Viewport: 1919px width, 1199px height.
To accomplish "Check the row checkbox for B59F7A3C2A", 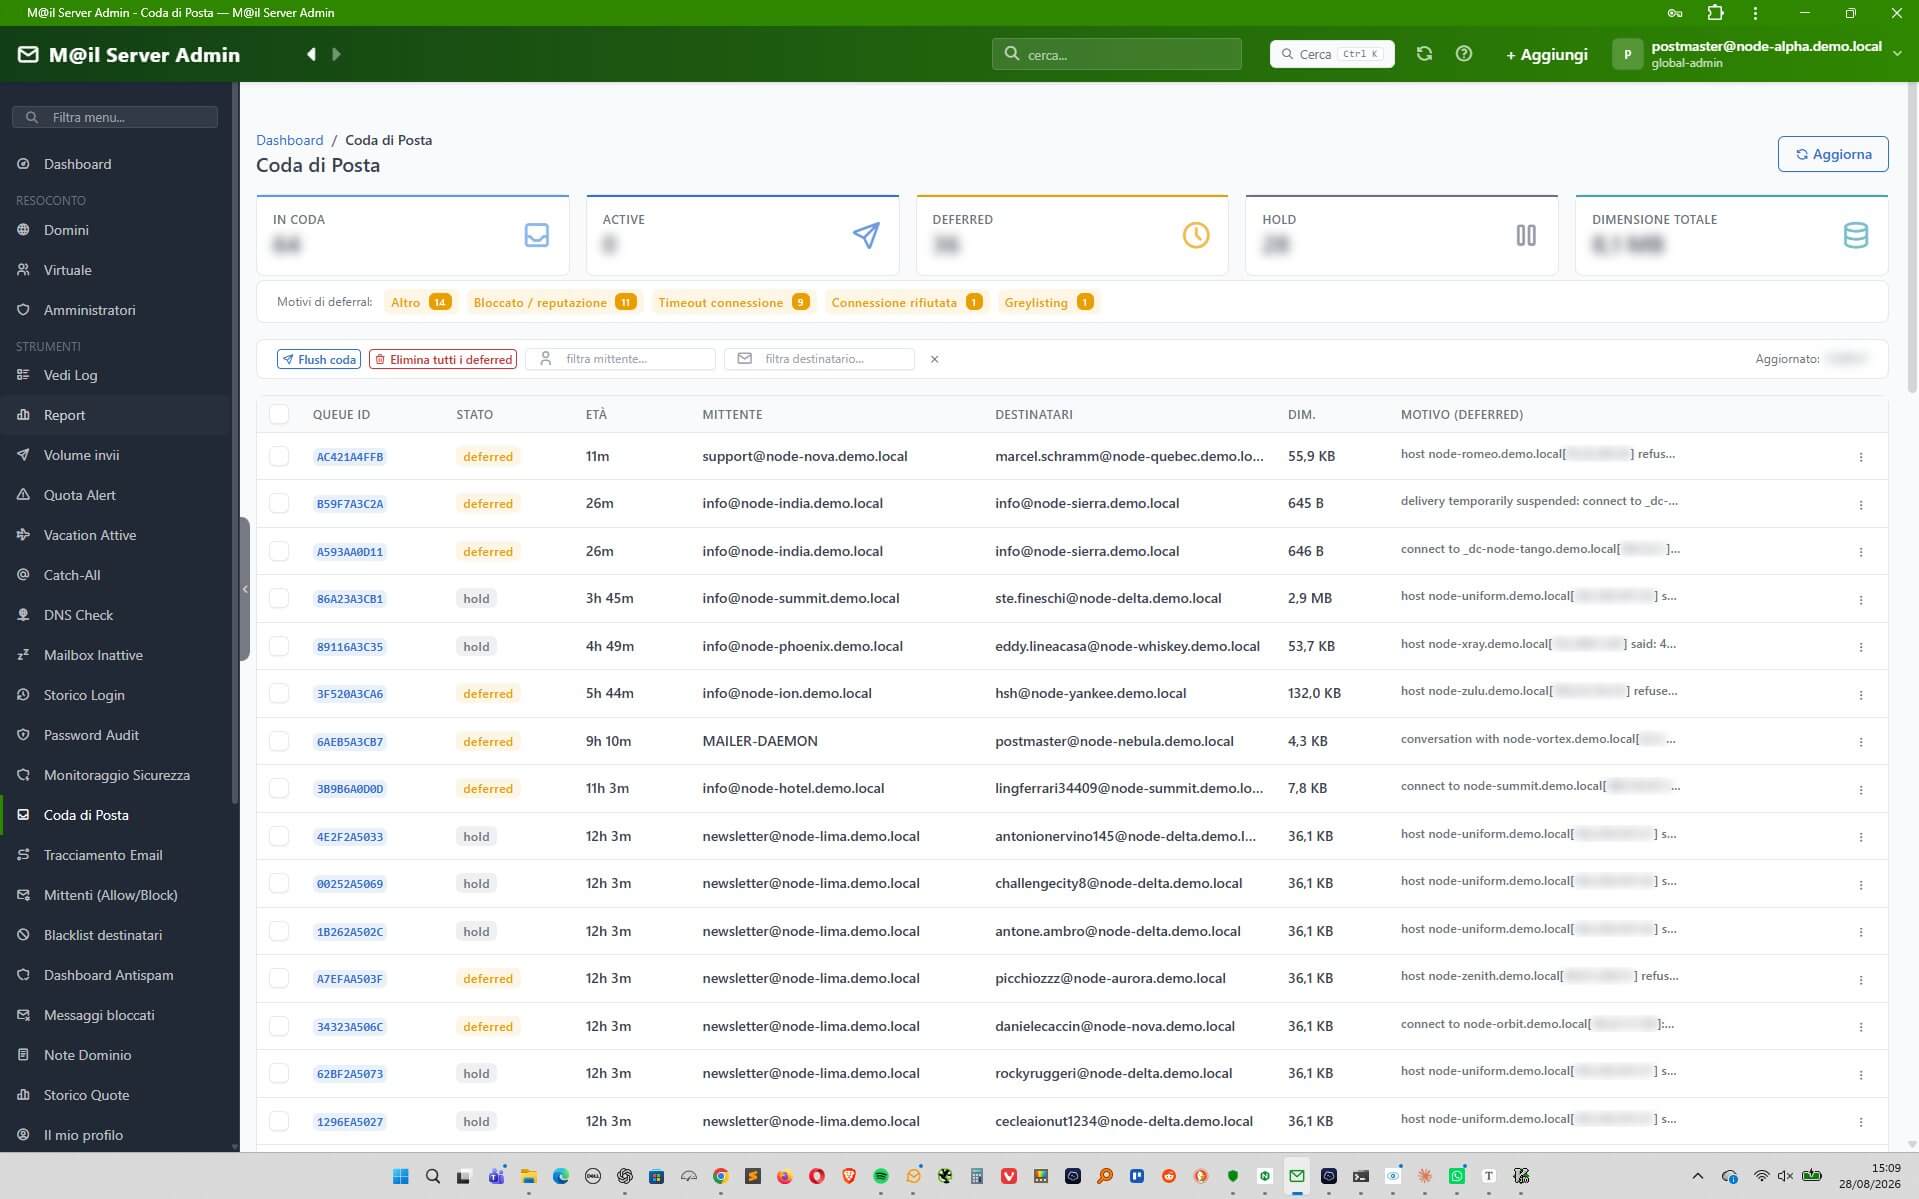I will (279, 503).
